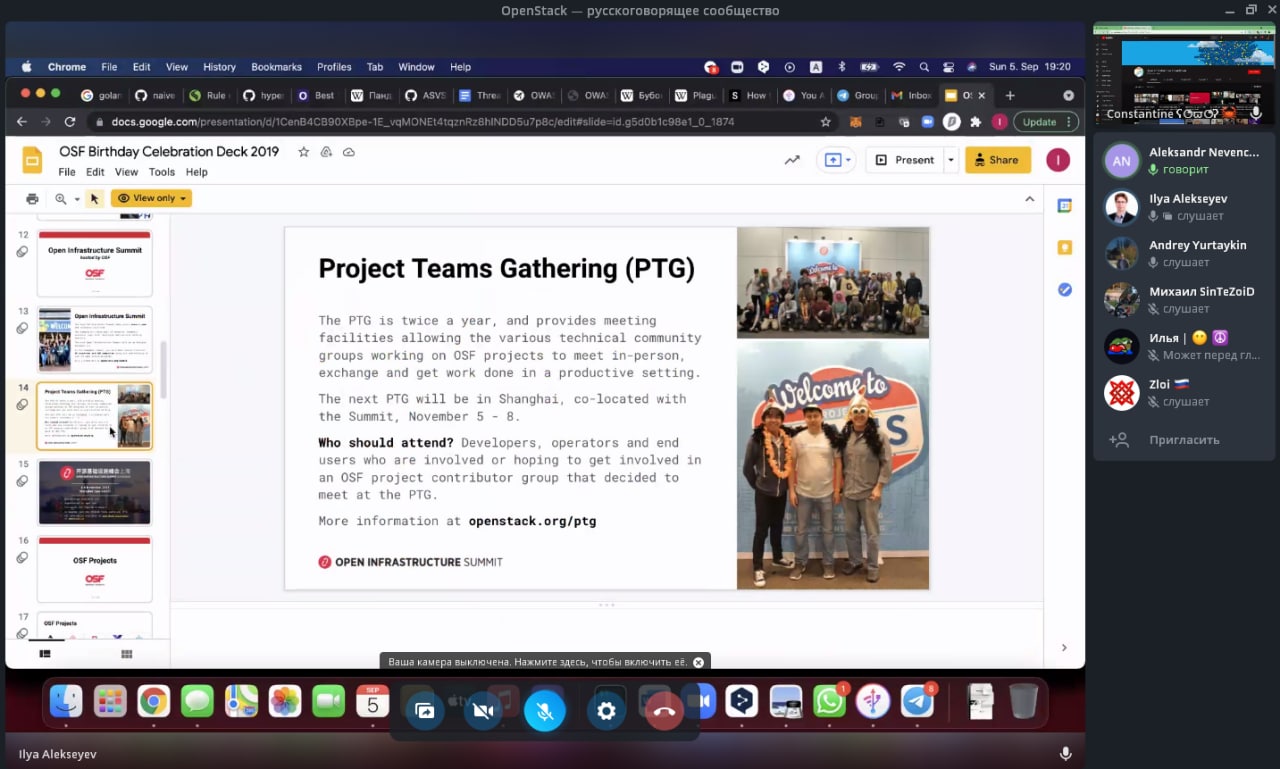Hang up with the red end call button
The height and width of the screenshot is (769, 1280).
pyautogui.click(x=665, y=711)
